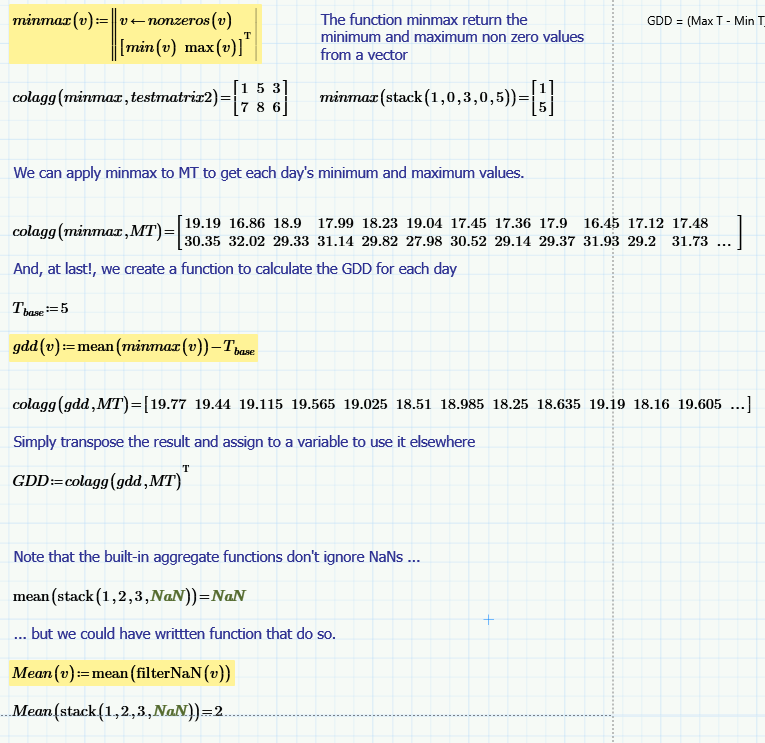The image size is (765, 743).
Task: Select the colagg(gdd, MT) result row
Action: [x=382, y=404]
